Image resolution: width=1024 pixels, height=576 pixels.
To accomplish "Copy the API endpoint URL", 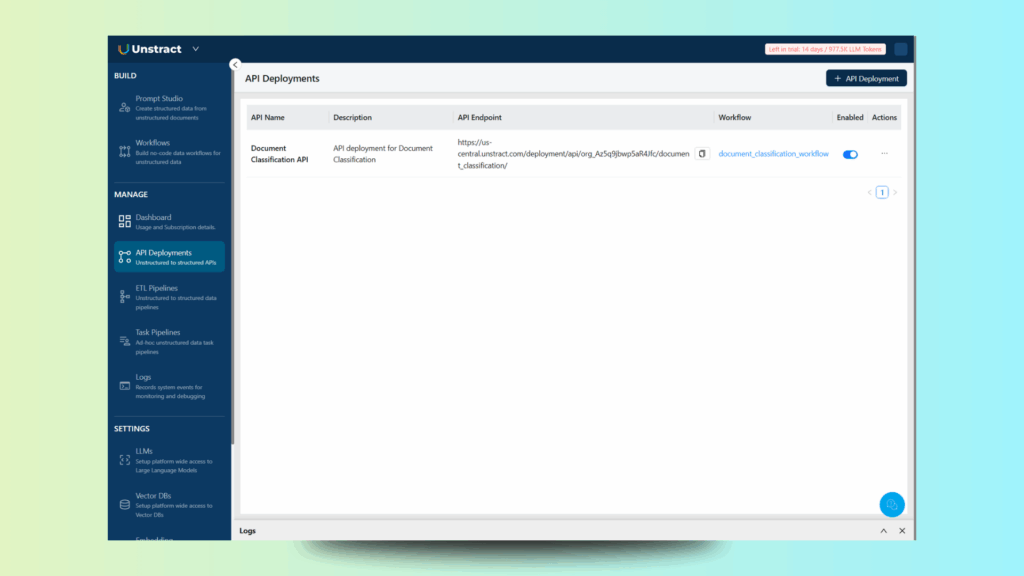I will pos(702,154).
